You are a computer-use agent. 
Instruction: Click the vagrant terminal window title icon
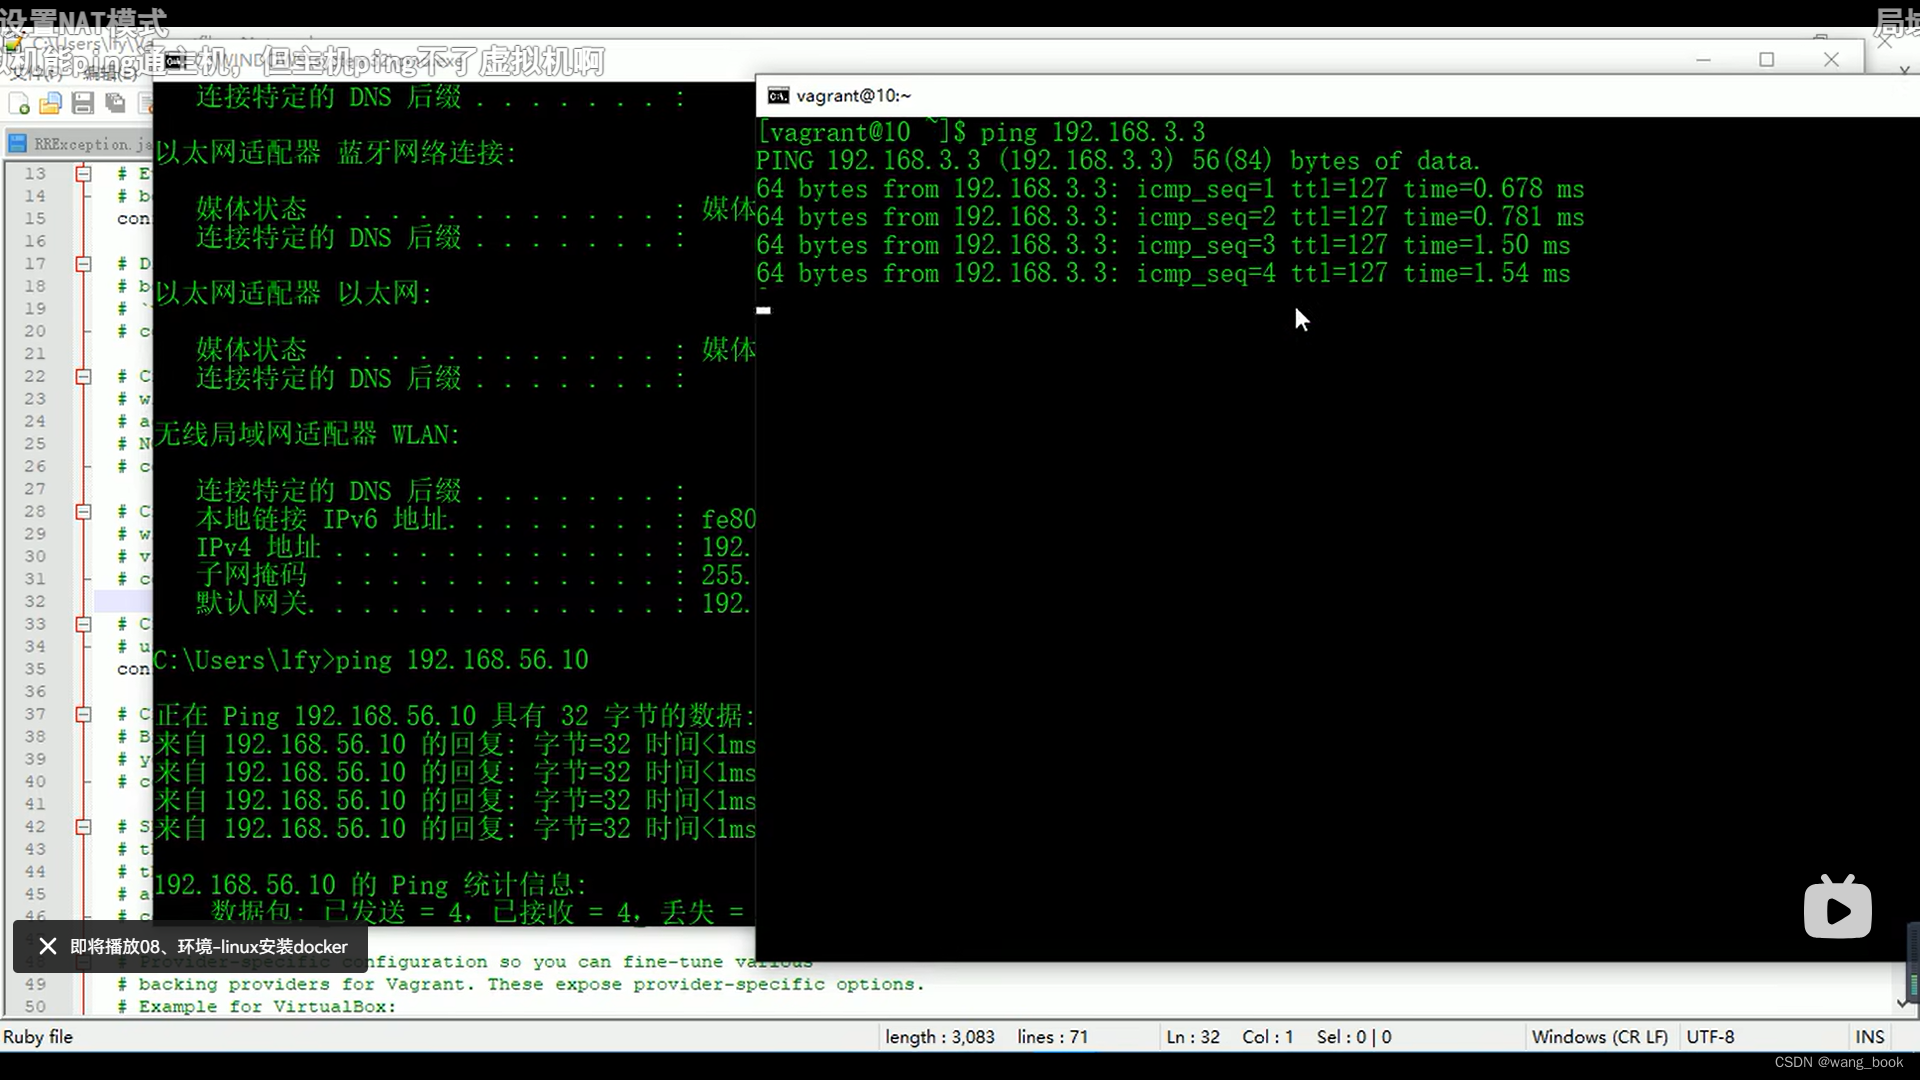point(778,96)
